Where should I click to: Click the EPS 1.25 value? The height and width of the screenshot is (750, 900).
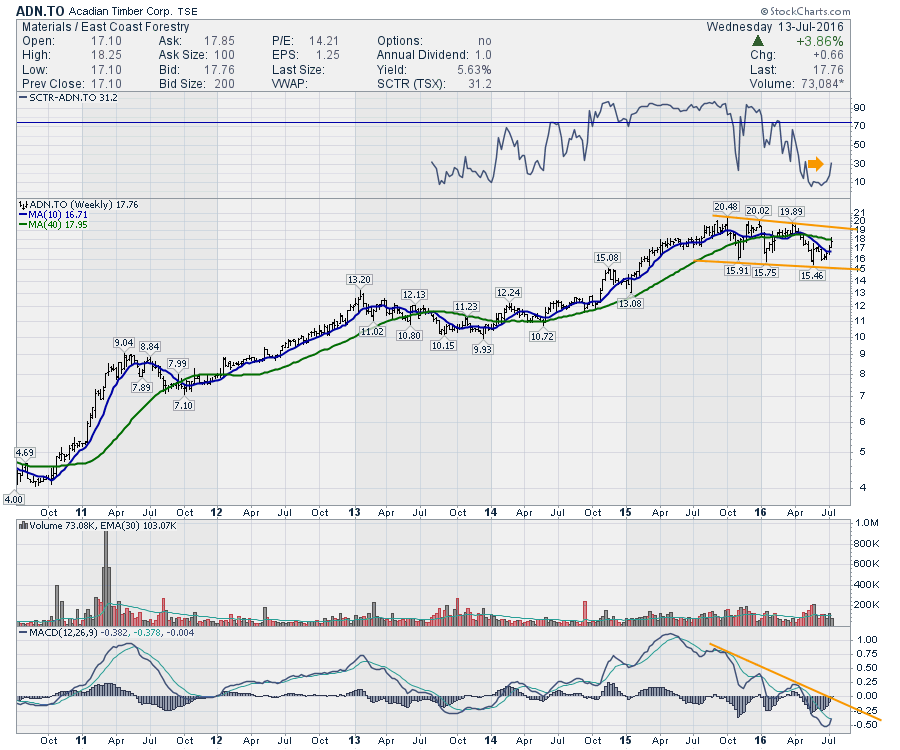point(327,55)
